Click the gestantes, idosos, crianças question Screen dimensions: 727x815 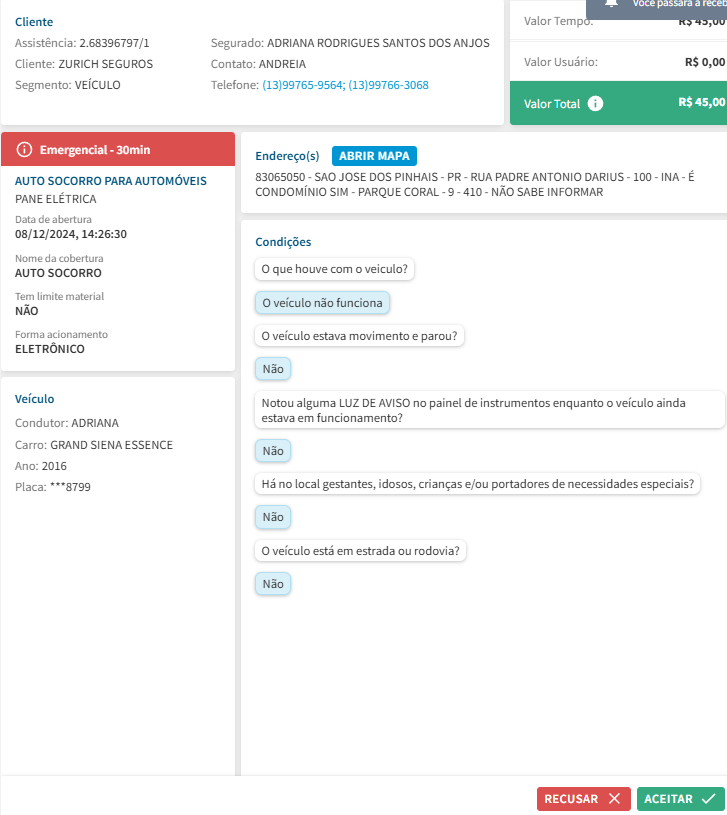click(478, 484)
